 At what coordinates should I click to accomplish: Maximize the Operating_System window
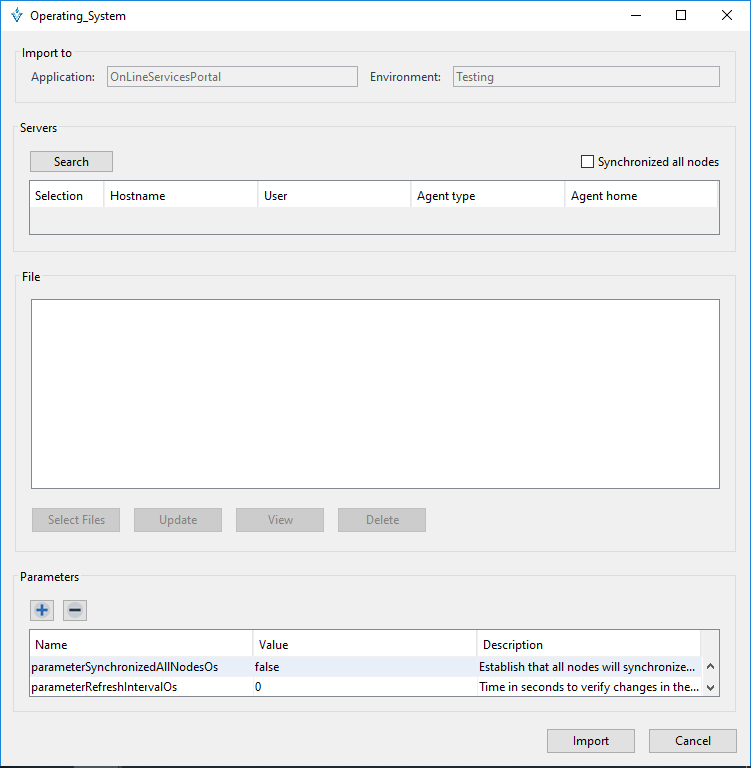point(681,16)
